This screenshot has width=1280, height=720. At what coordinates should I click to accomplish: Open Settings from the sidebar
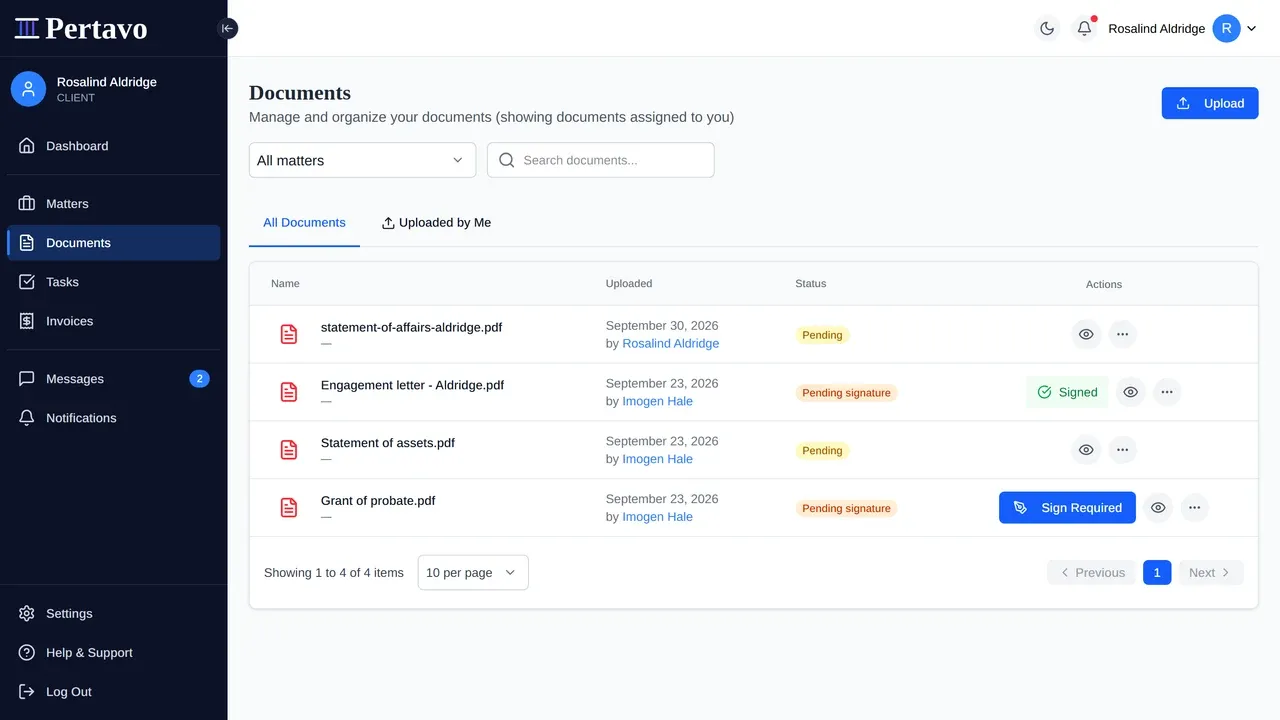pos(114,614)
